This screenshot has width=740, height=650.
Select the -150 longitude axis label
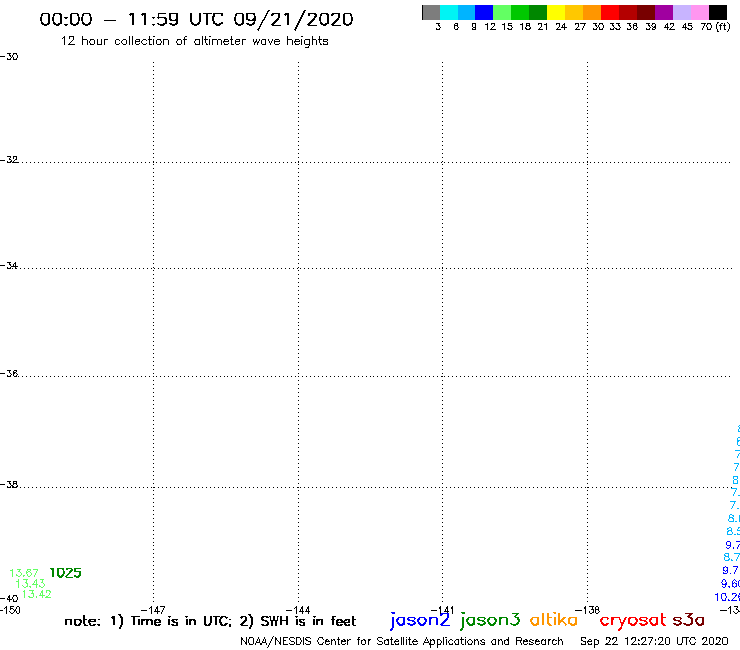(x=10, y=610)
